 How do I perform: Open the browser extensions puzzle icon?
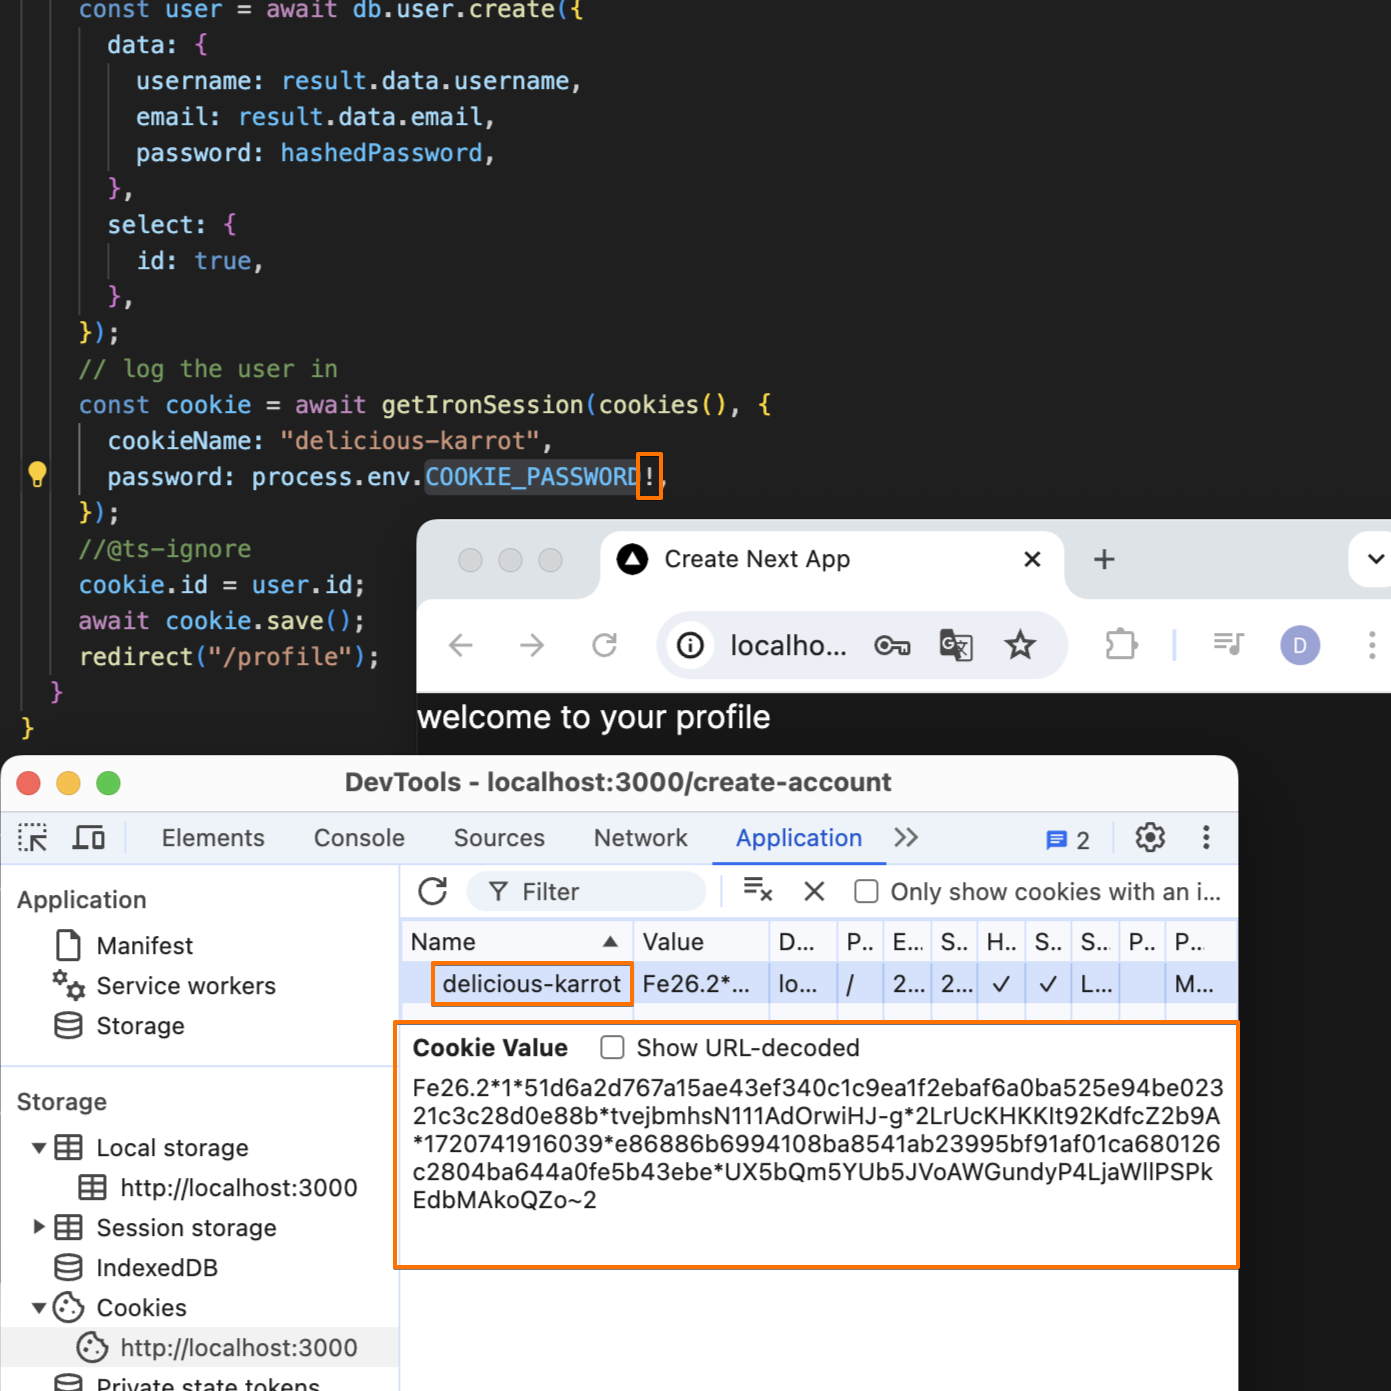tap(1122, 645)
